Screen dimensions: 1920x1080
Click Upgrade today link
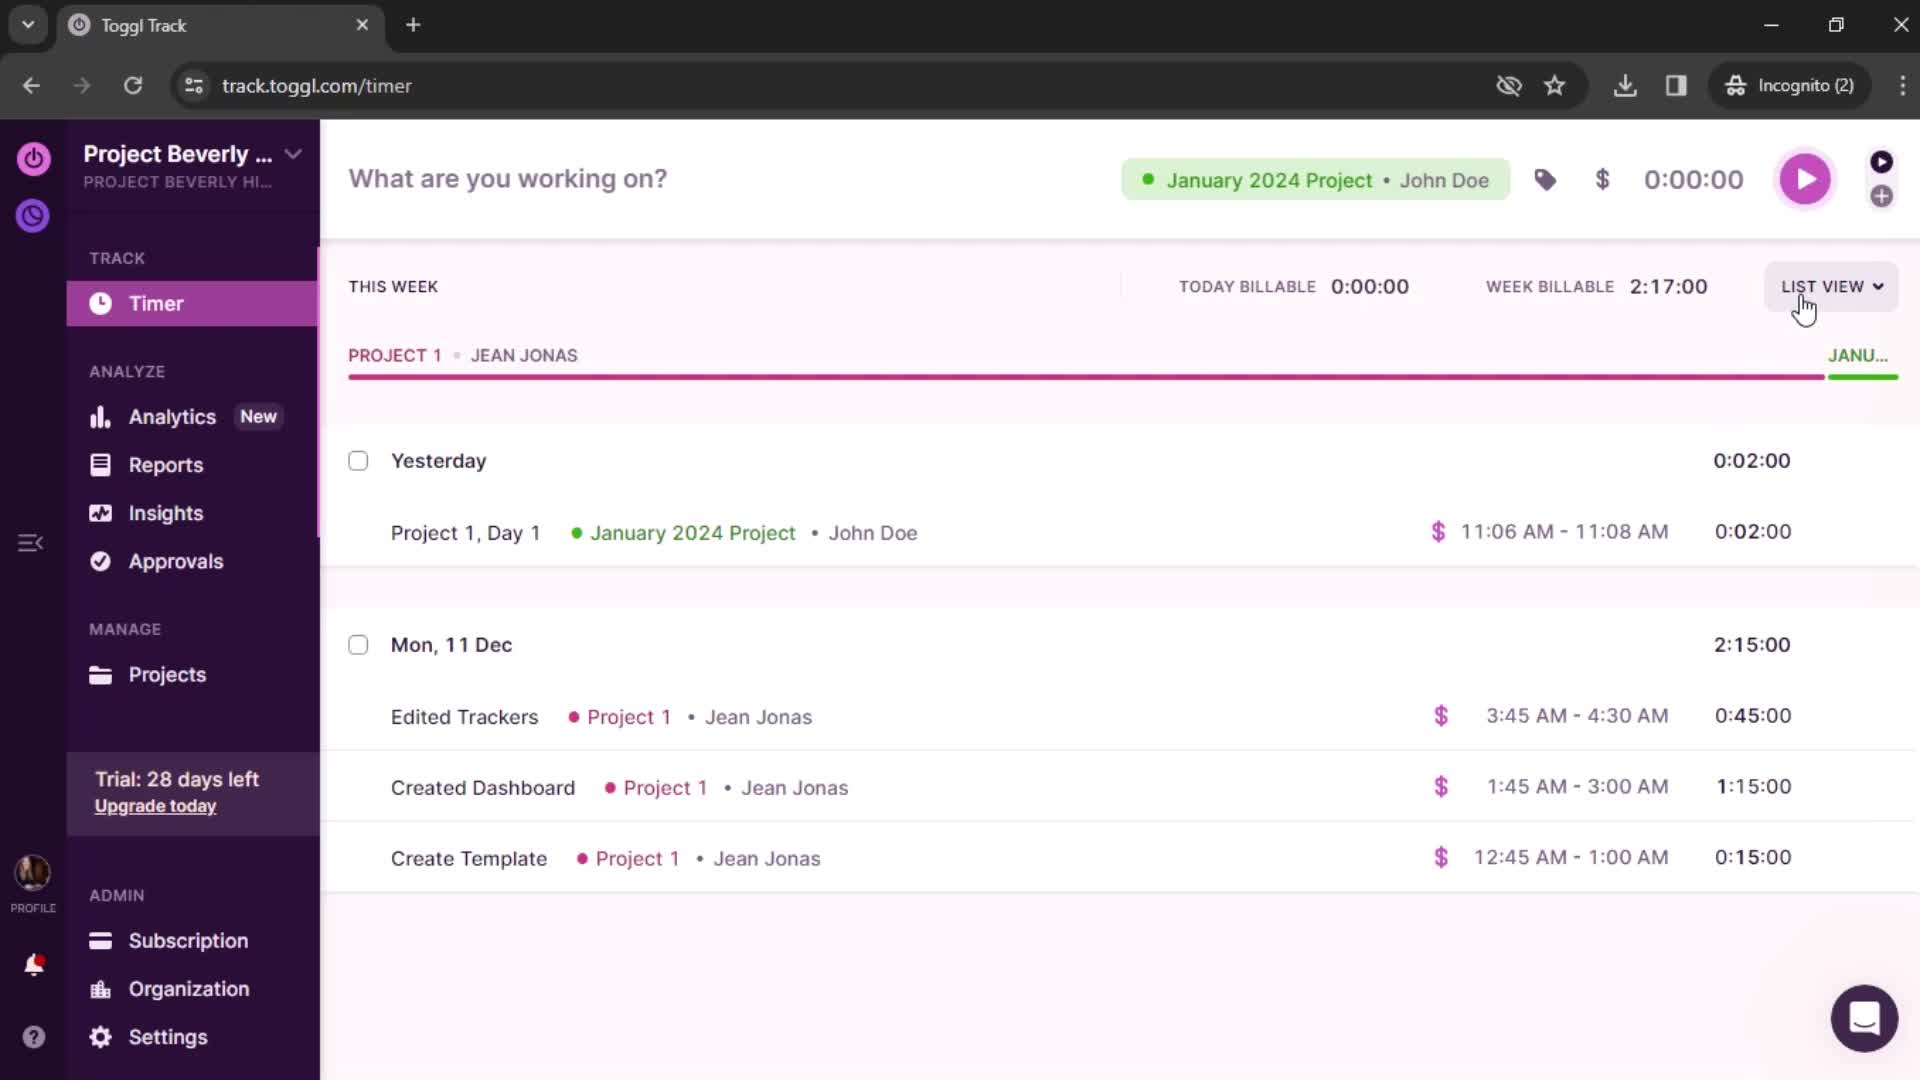tap(154, 806)
